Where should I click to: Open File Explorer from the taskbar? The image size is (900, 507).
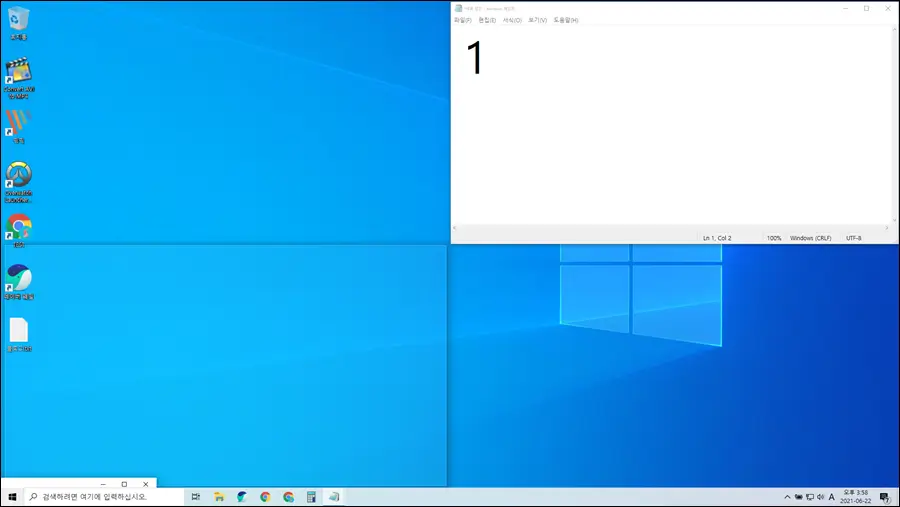[219, 497]
